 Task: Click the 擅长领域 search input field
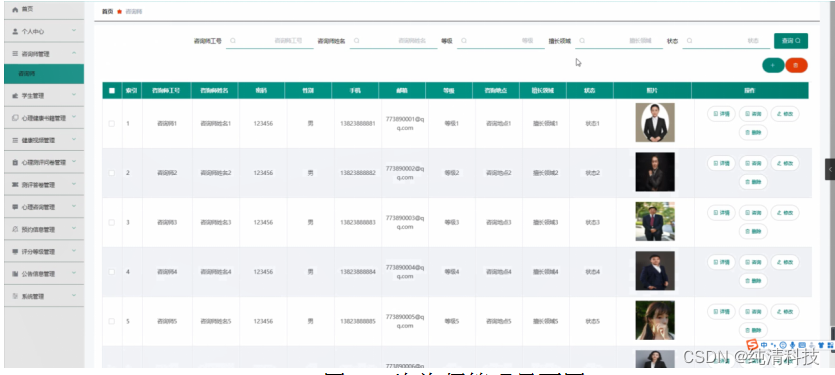coord(619,40)
